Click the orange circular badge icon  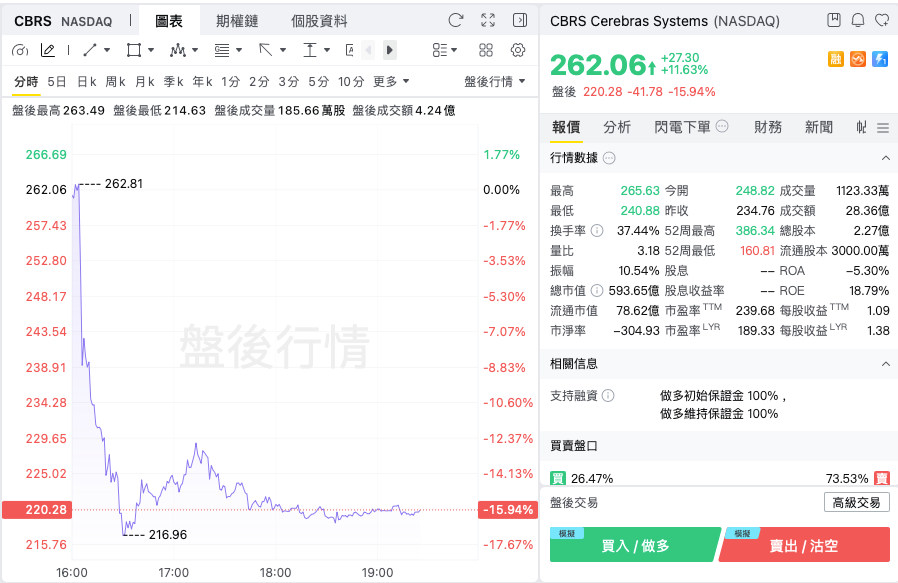pyautogui.click(x=858, y=58)
